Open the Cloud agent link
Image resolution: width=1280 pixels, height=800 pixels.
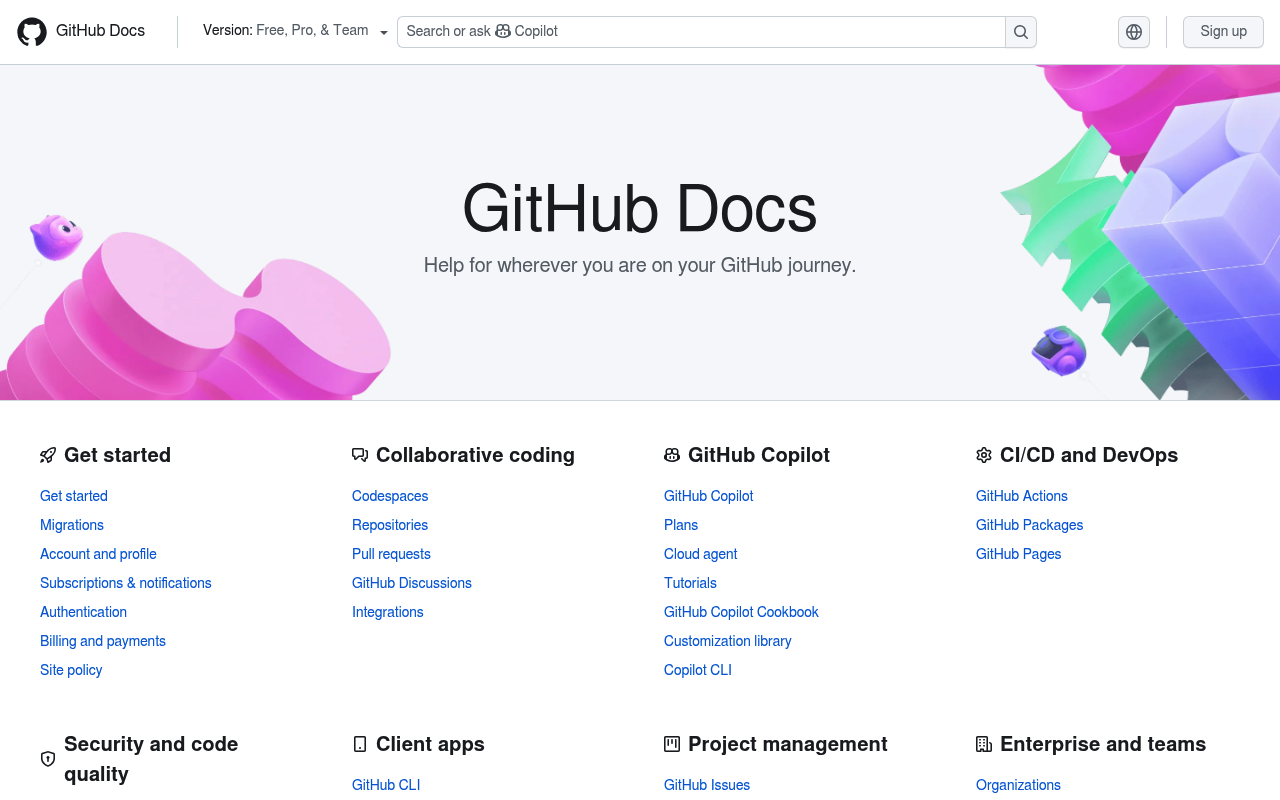[701, 554]
